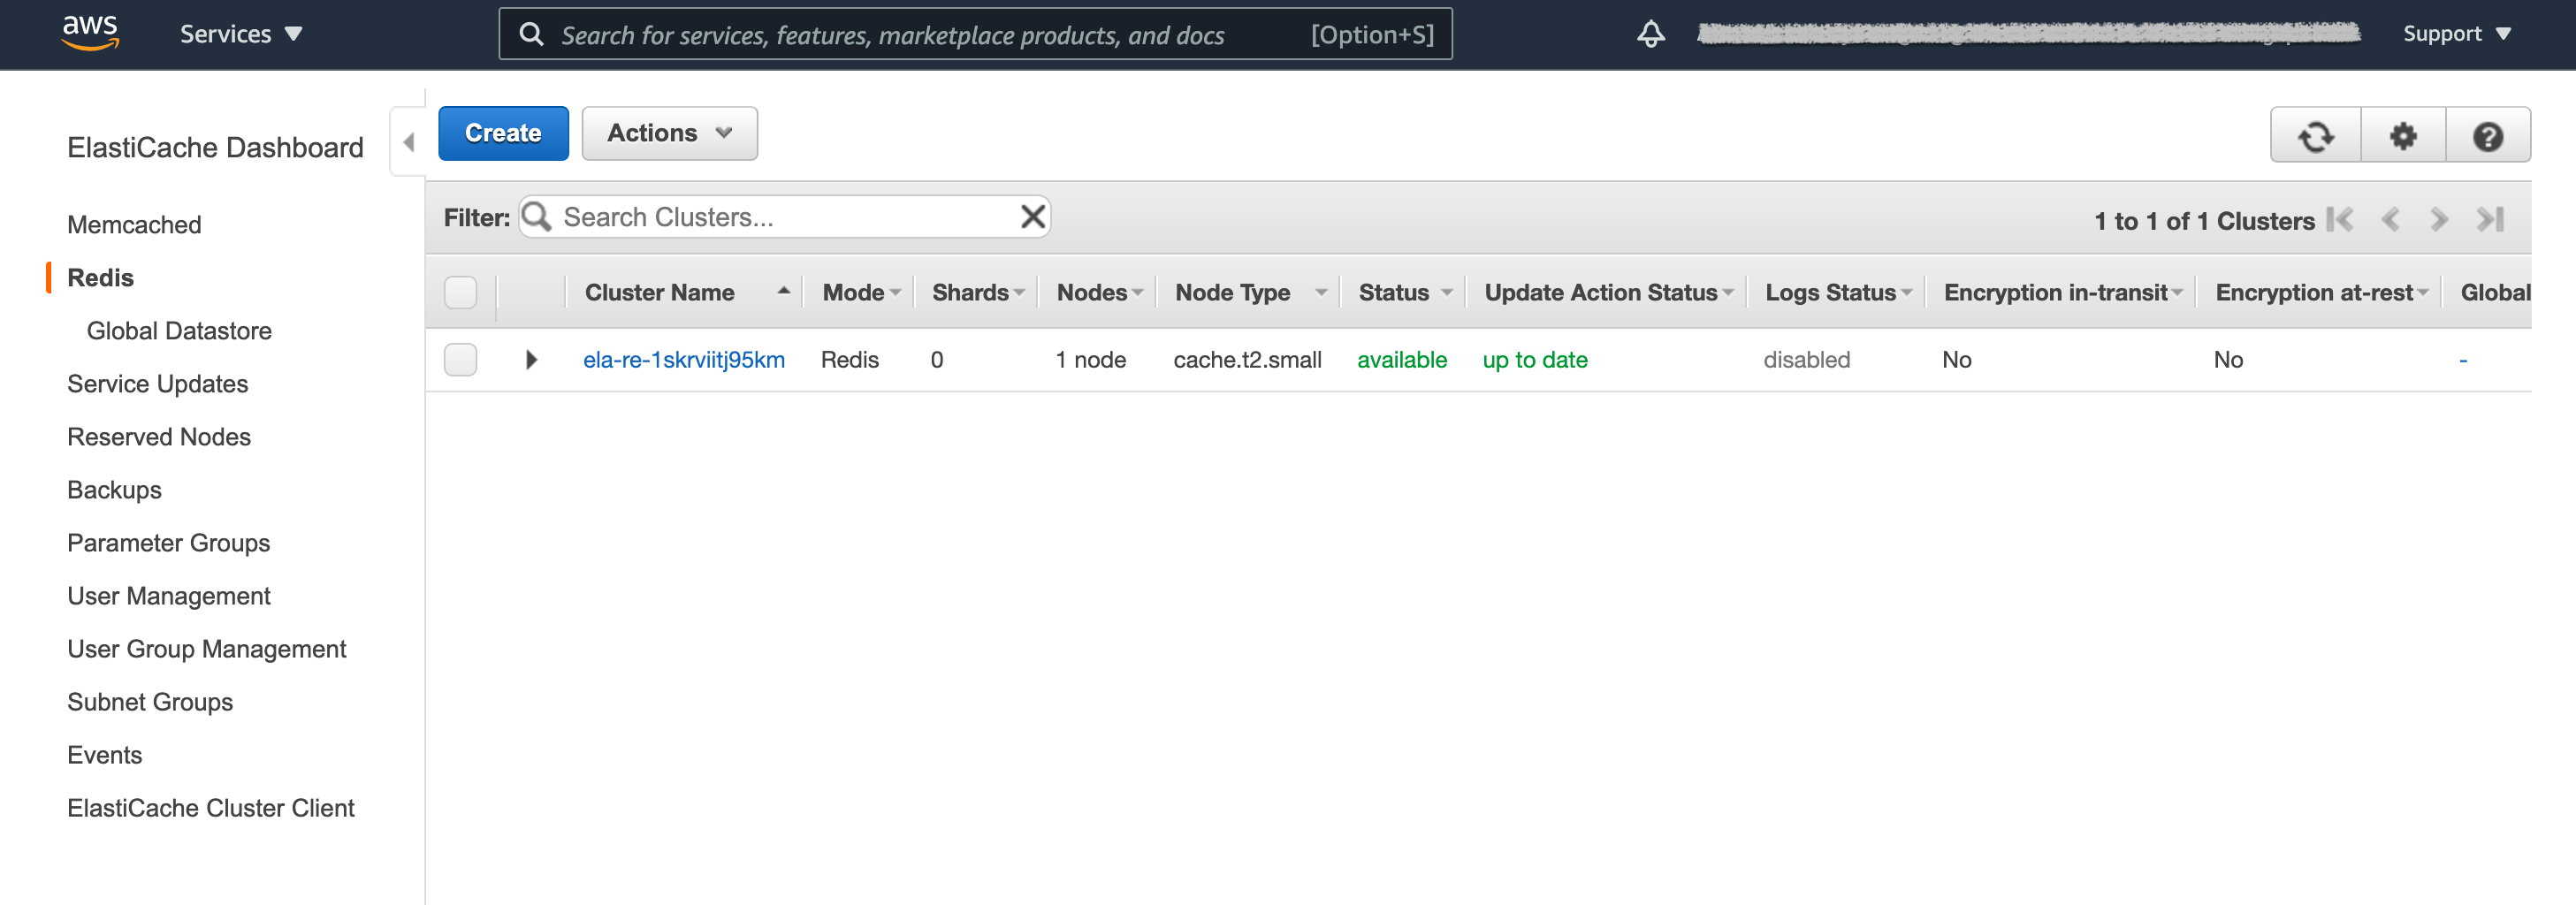Open the help question mark icon

(2487, 135)
